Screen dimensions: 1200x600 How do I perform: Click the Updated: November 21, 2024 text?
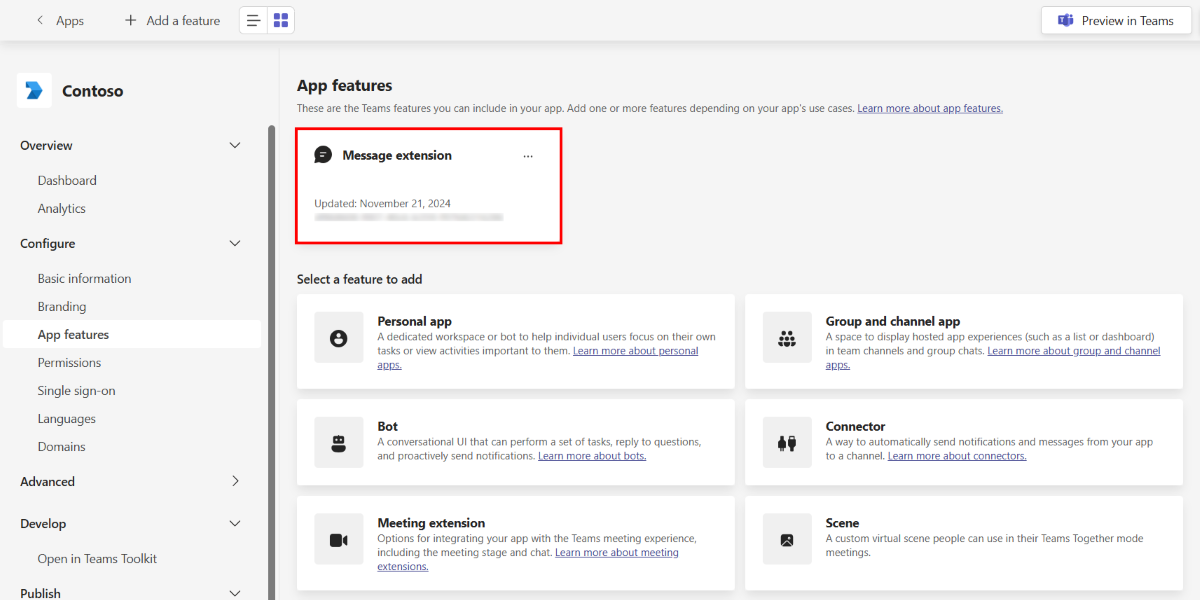382,204
